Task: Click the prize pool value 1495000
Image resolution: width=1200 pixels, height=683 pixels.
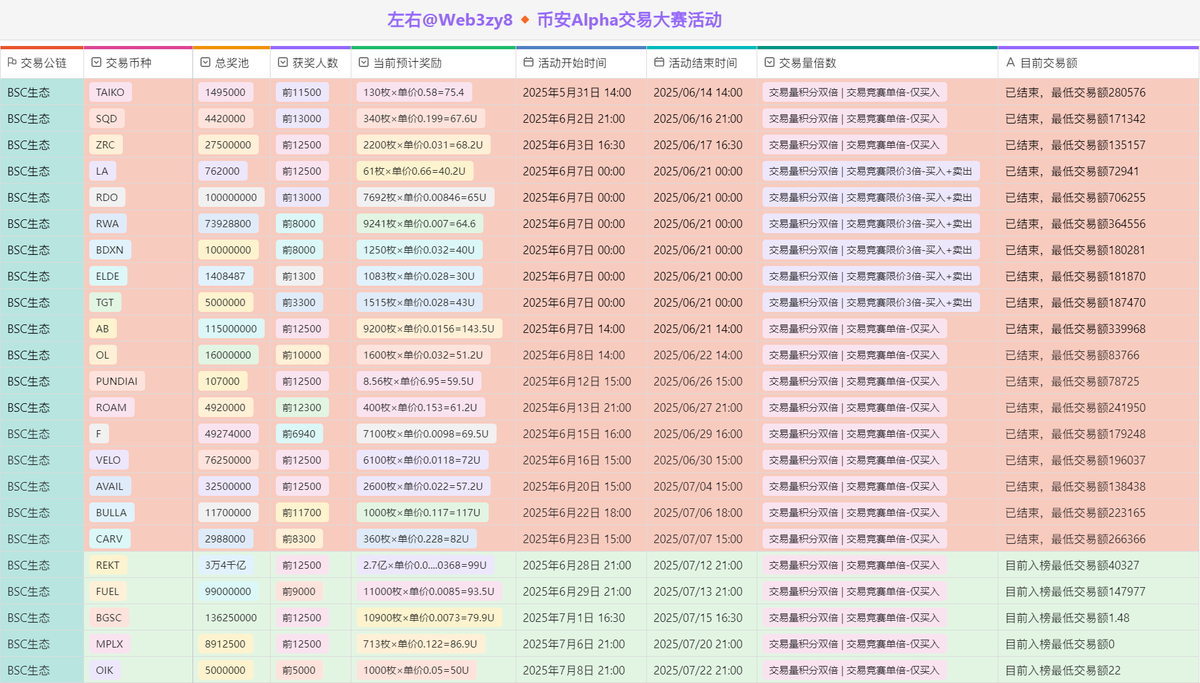Action: (x=225, y=92)
